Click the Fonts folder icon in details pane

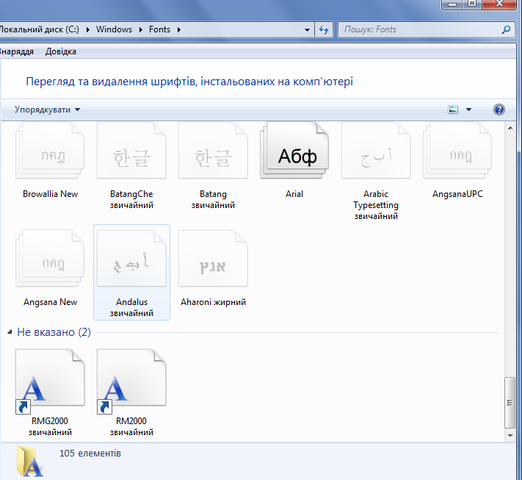(x=30, y=462)
